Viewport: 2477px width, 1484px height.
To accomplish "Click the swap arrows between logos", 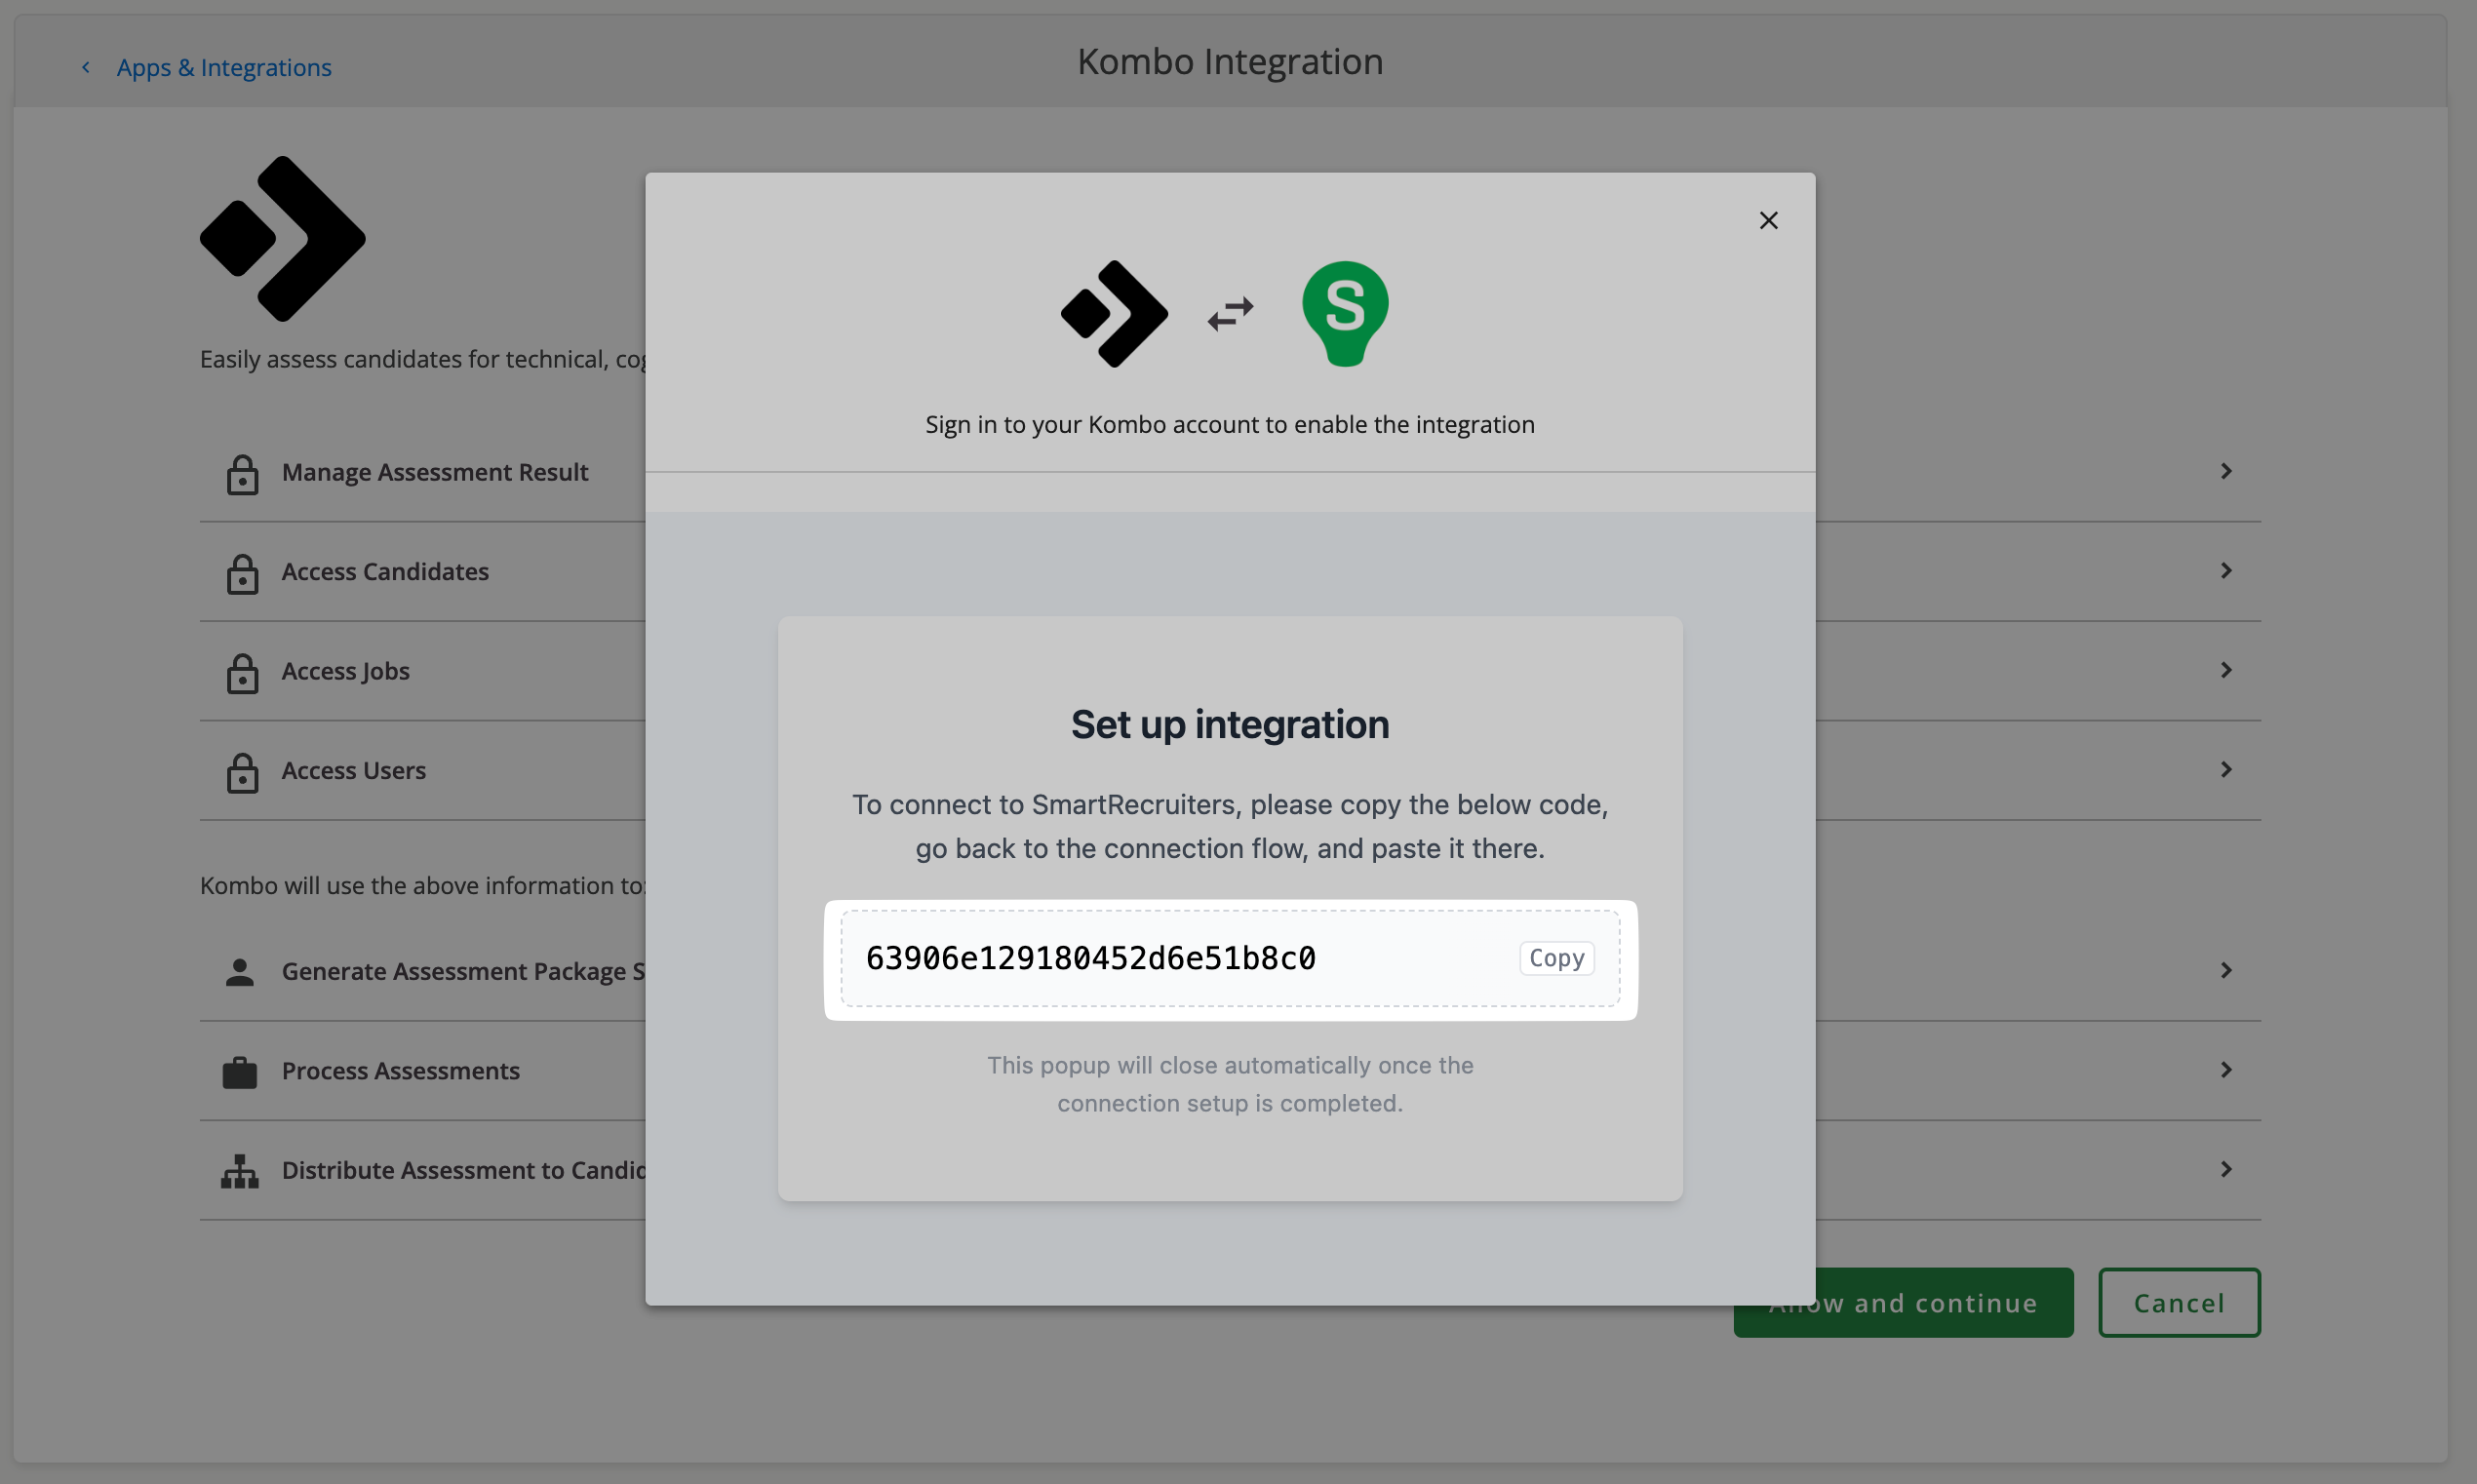I will pyautogui.click(x=1230, y=314).
